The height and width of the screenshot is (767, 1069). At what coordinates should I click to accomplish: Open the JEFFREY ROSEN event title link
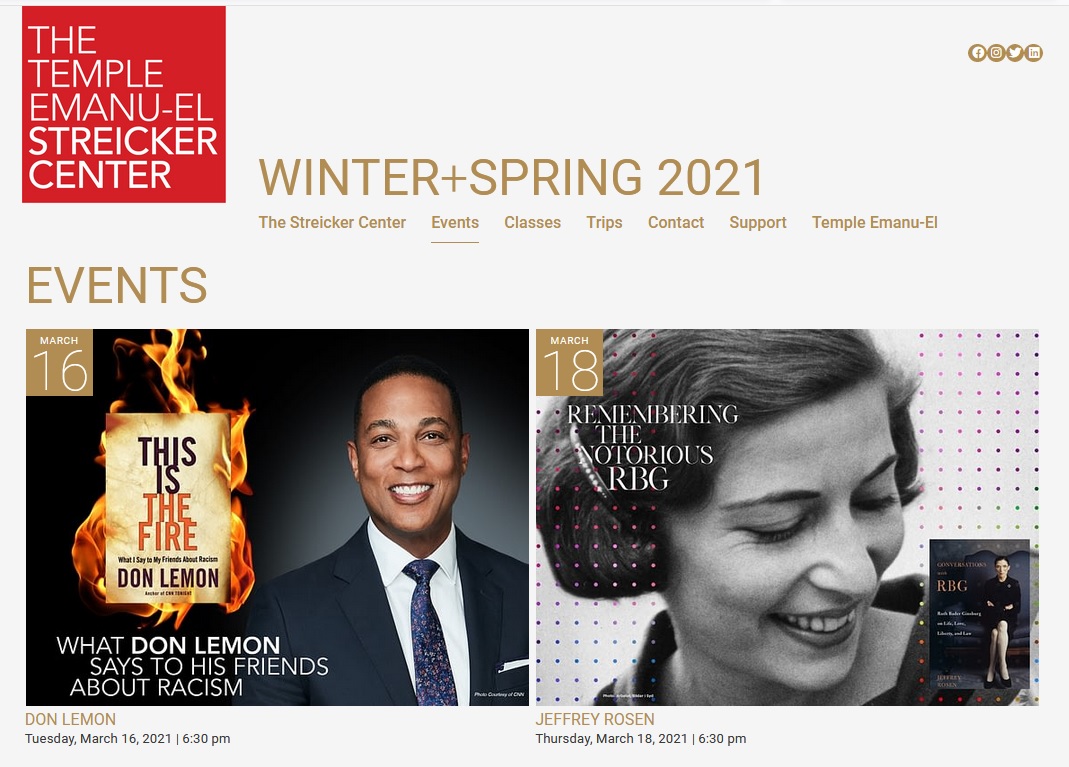coord(594,719)
